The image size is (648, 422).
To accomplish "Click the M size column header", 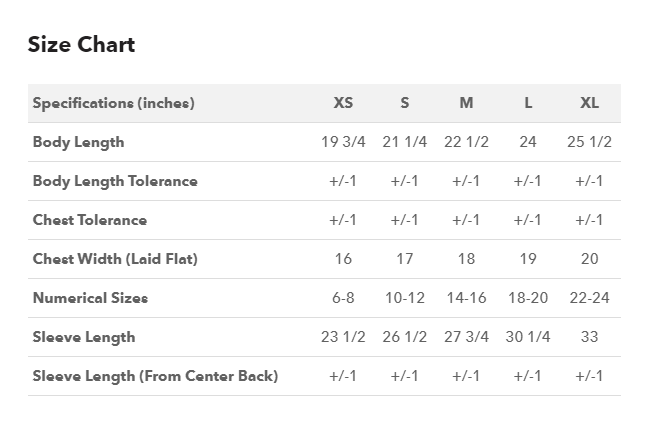I will point(466,103).
